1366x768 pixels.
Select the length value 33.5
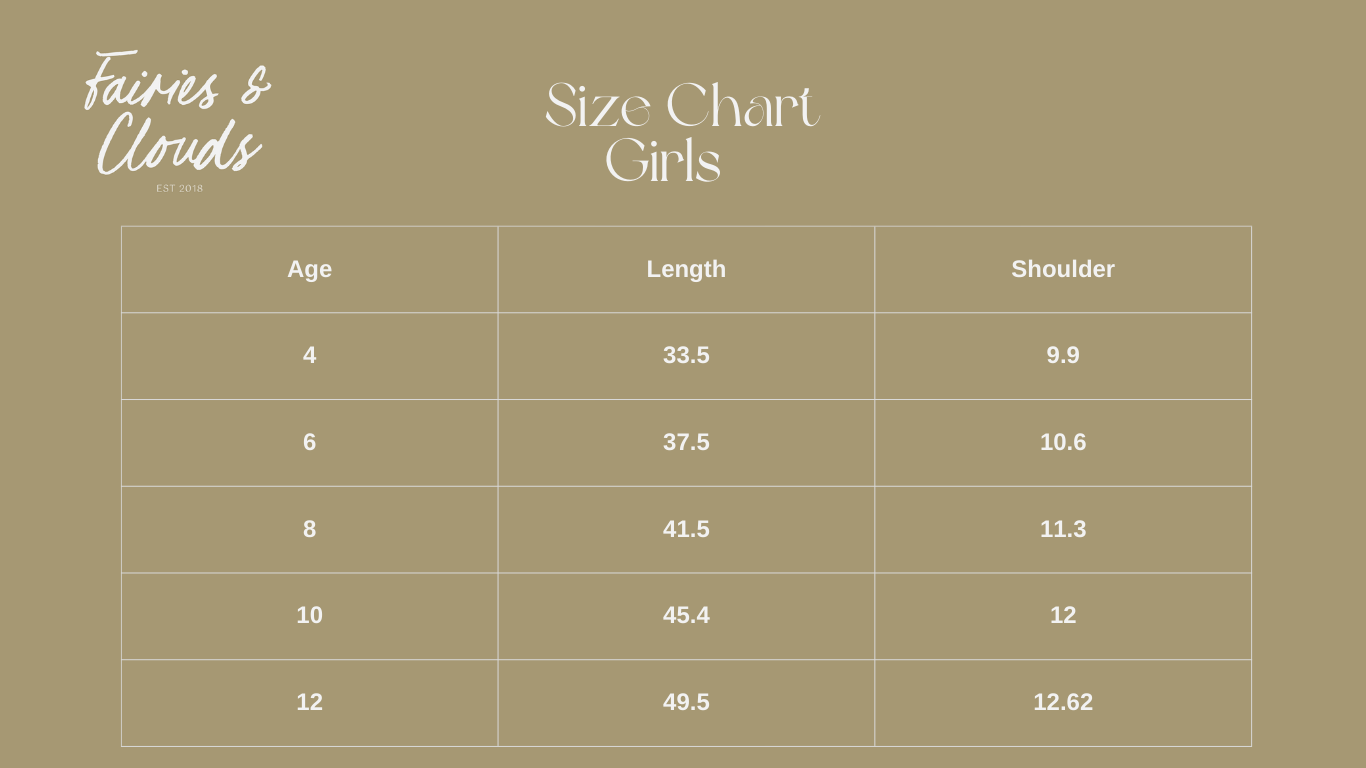(x=686, y=355)
